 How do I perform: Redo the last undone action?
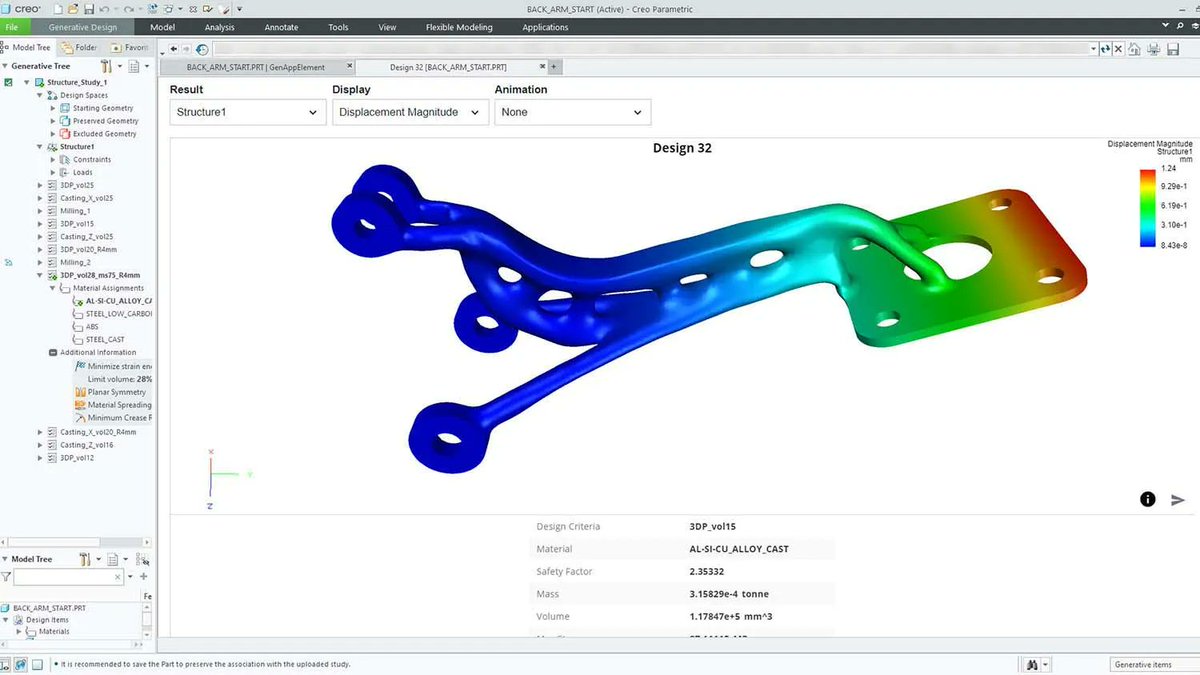pyautogui.click(x=129, y=9)
